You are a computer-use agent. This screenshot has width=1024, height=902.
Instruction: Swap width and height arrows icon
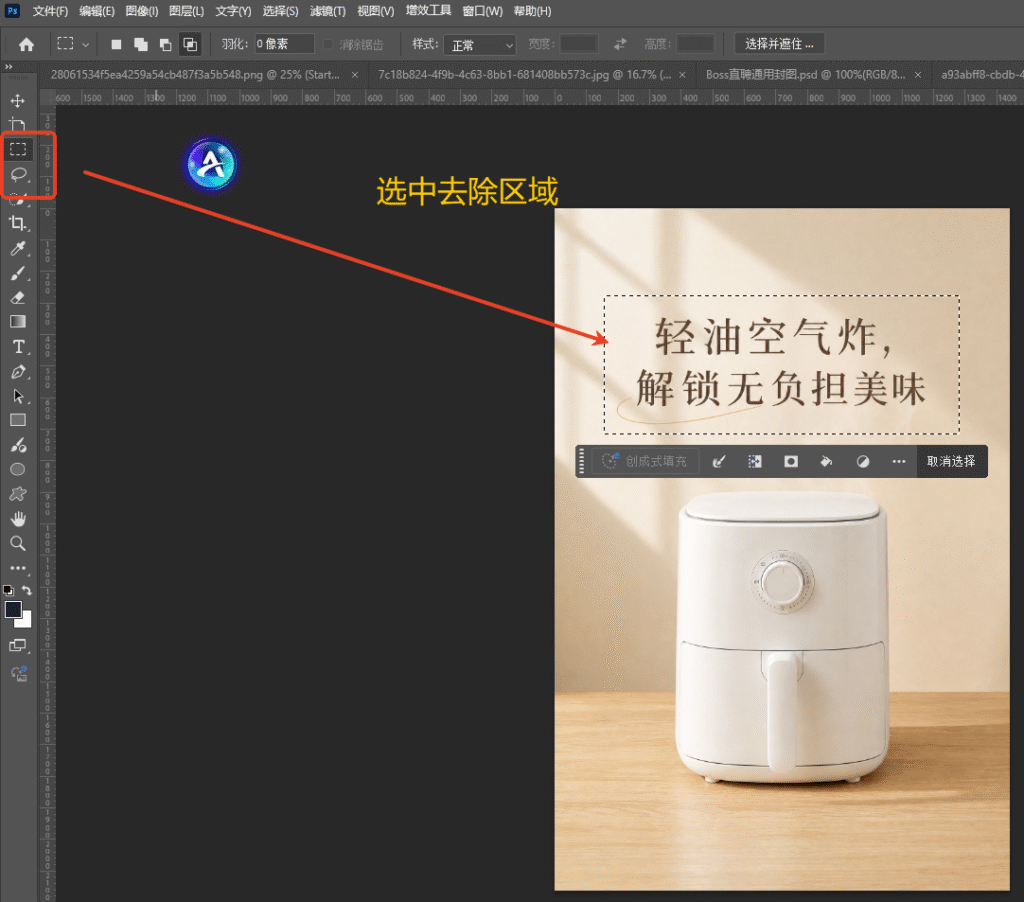click(x=620, y=44)
